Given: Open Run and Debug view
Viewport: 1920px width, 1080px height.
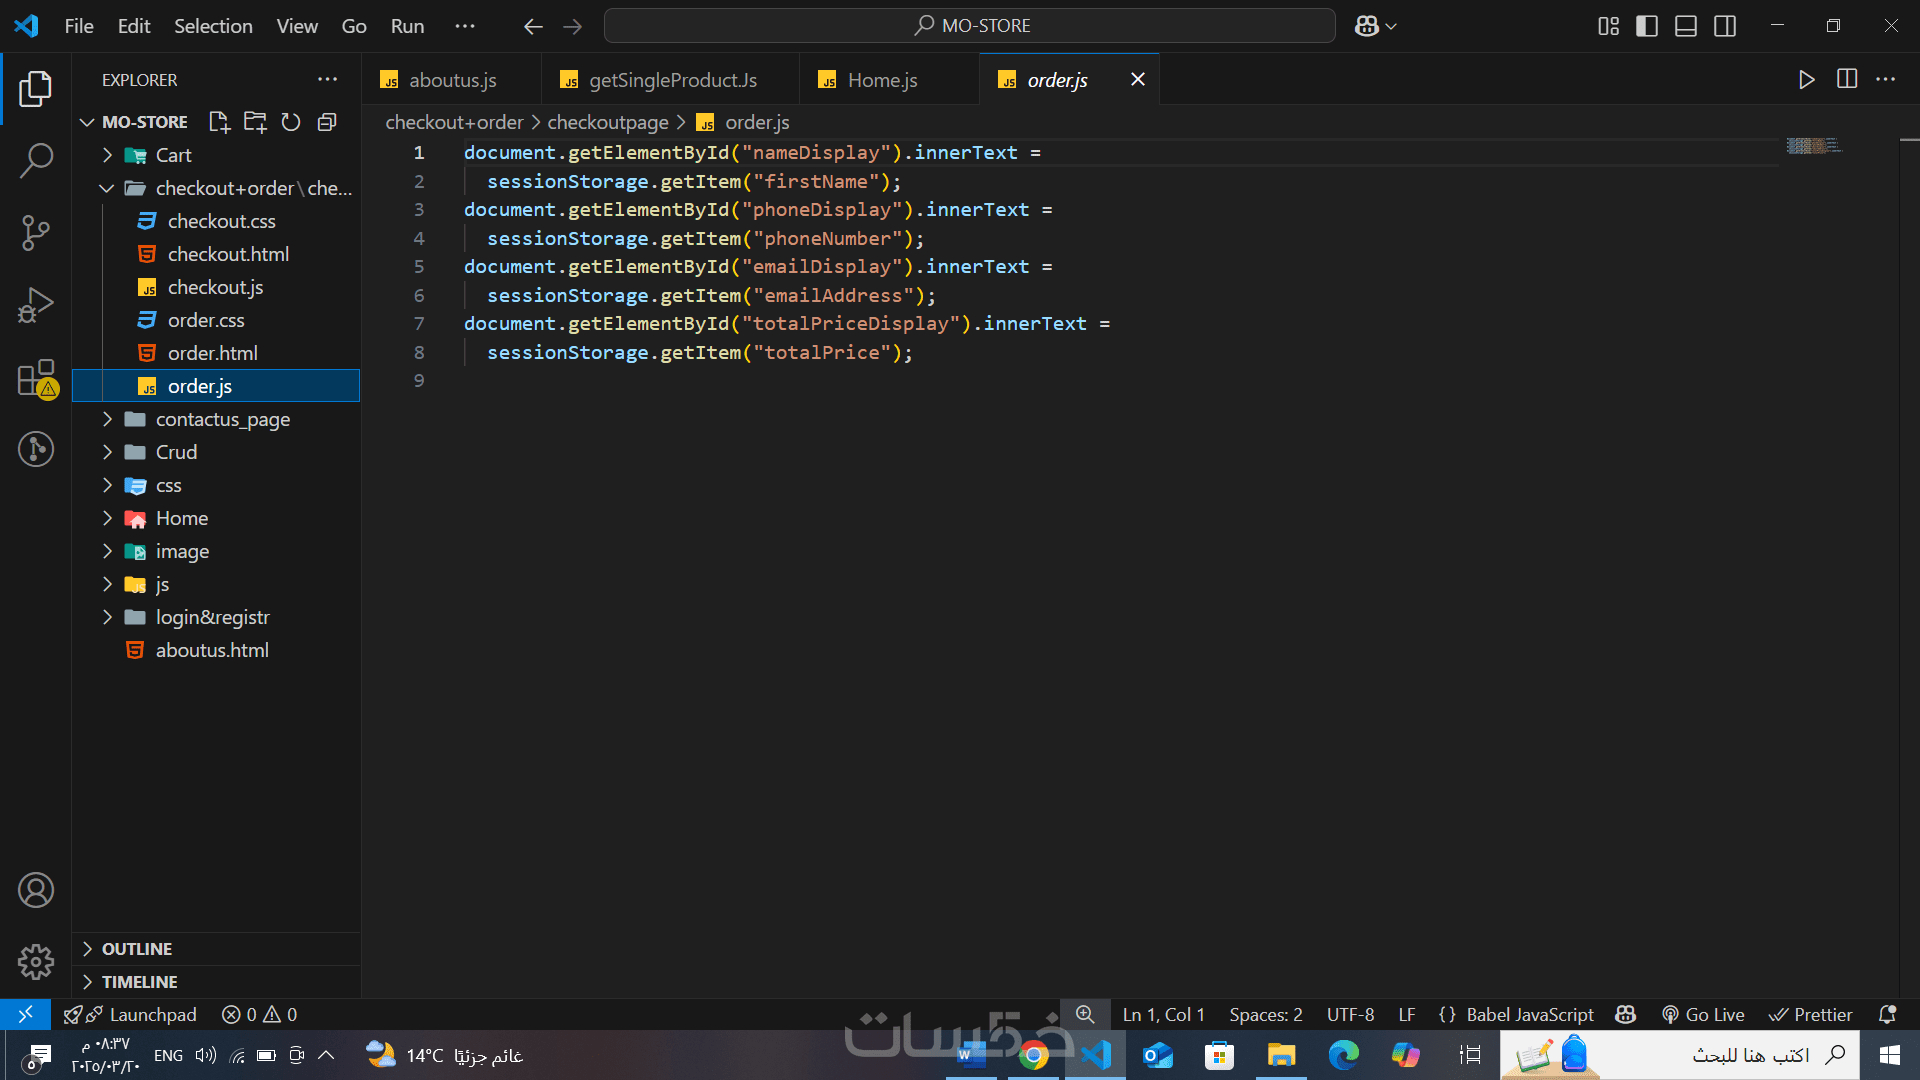Looking at the screenshot, I should point(36,305).
